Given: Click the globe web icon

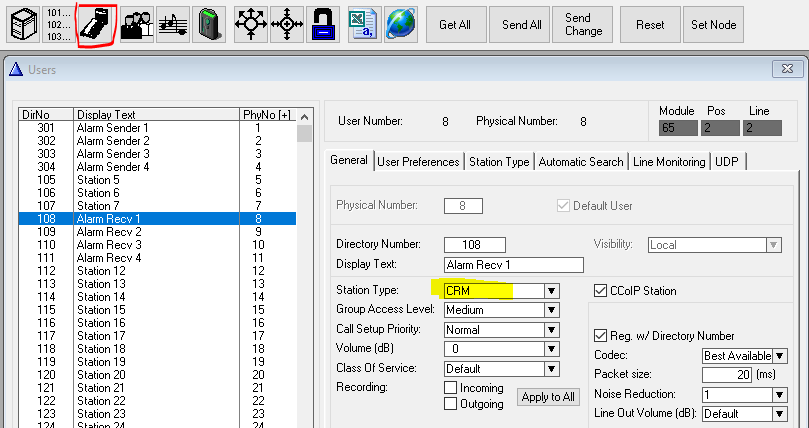Looking at the screenshot, I should (401, 24).
